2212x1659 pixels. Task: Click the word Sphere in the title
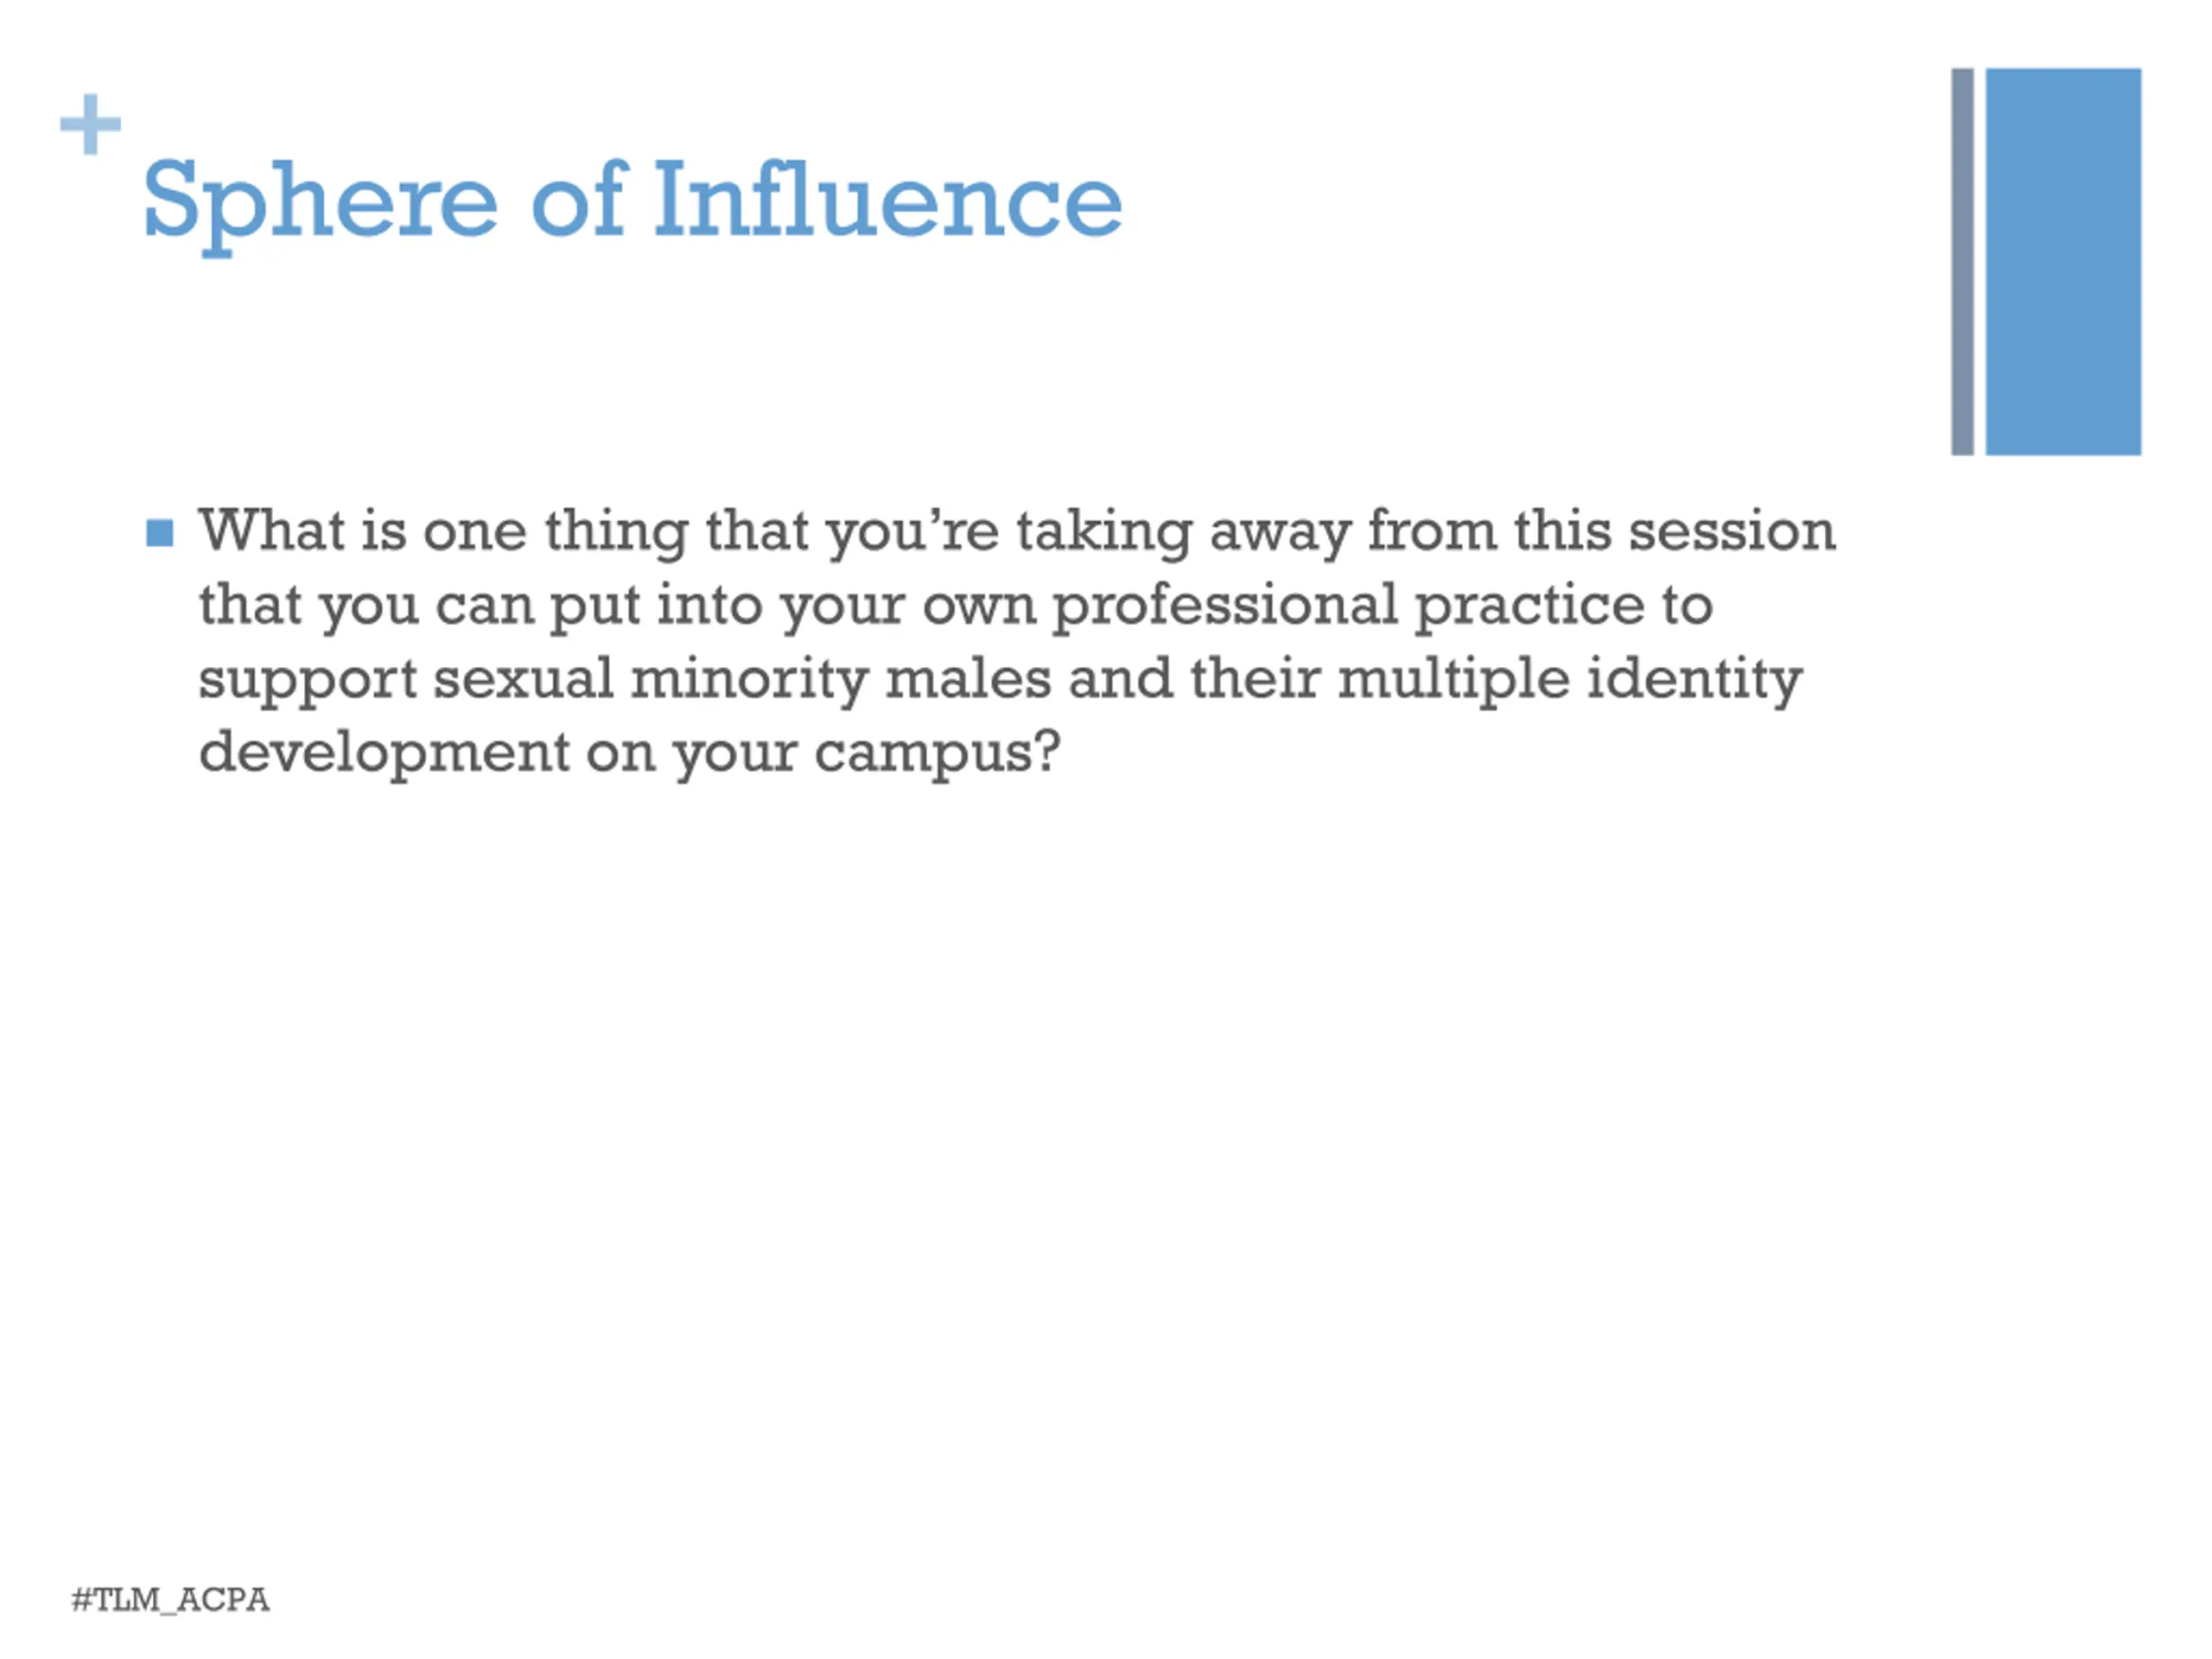[320, 204]
